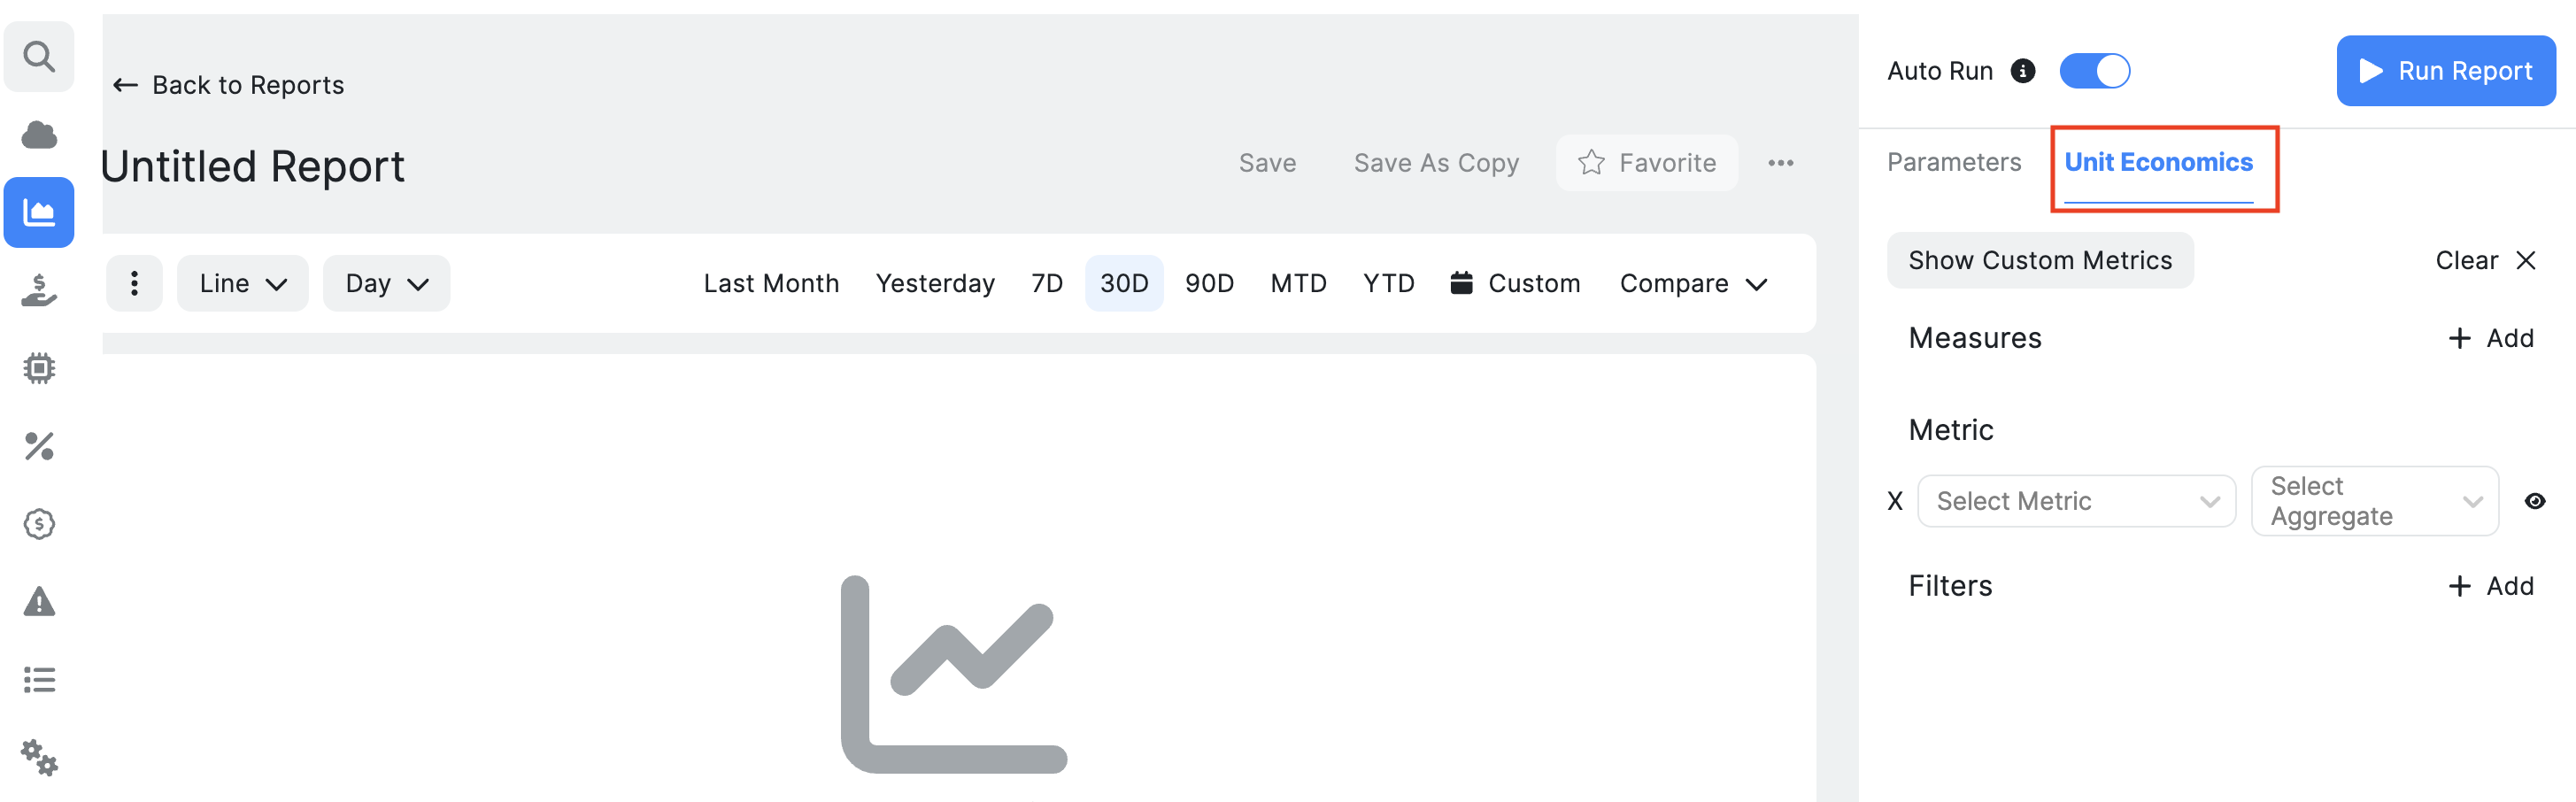2576x802 pixels.
Task: Open the Line chart type dropdown
Action: click(x=242, y=283)
